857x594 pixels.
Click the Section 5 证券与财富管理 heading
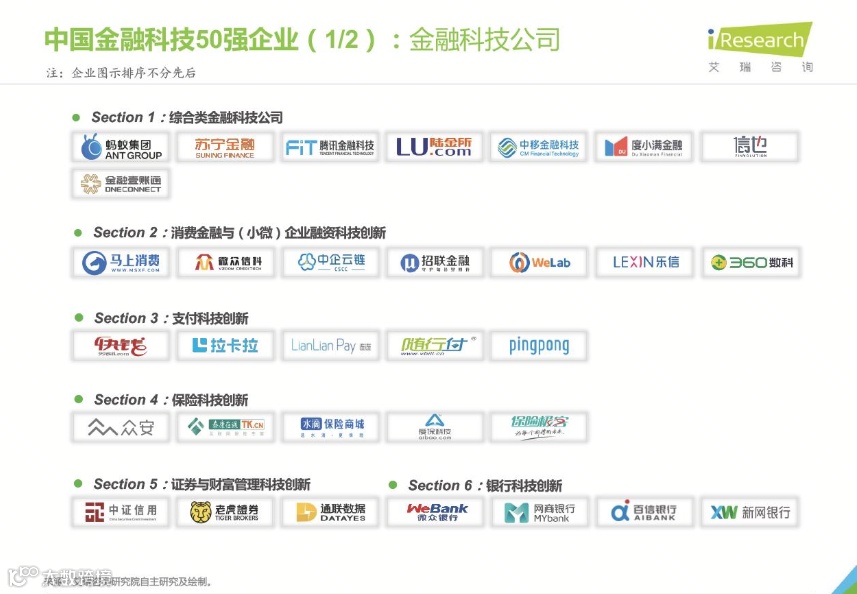coord(202,484)
